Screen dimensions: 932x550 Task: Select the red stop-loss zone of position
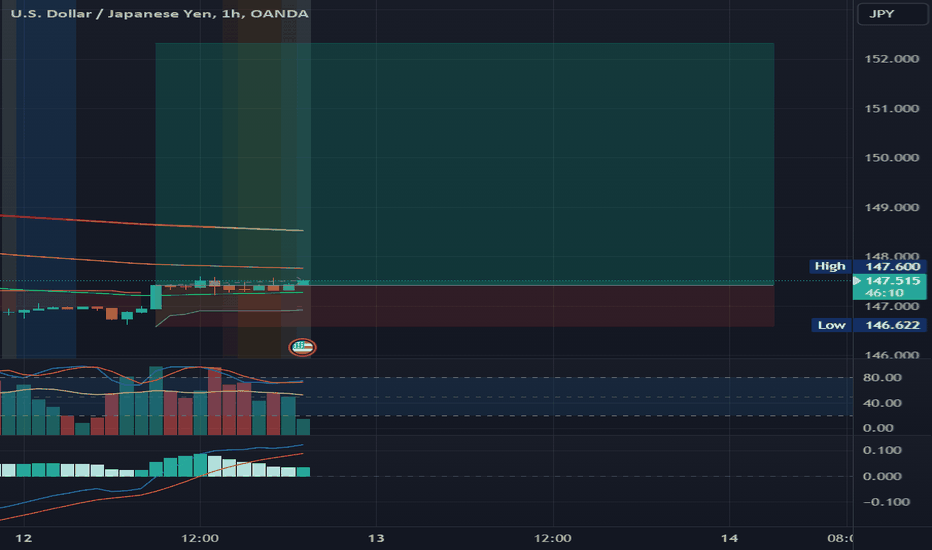[465, 306]
